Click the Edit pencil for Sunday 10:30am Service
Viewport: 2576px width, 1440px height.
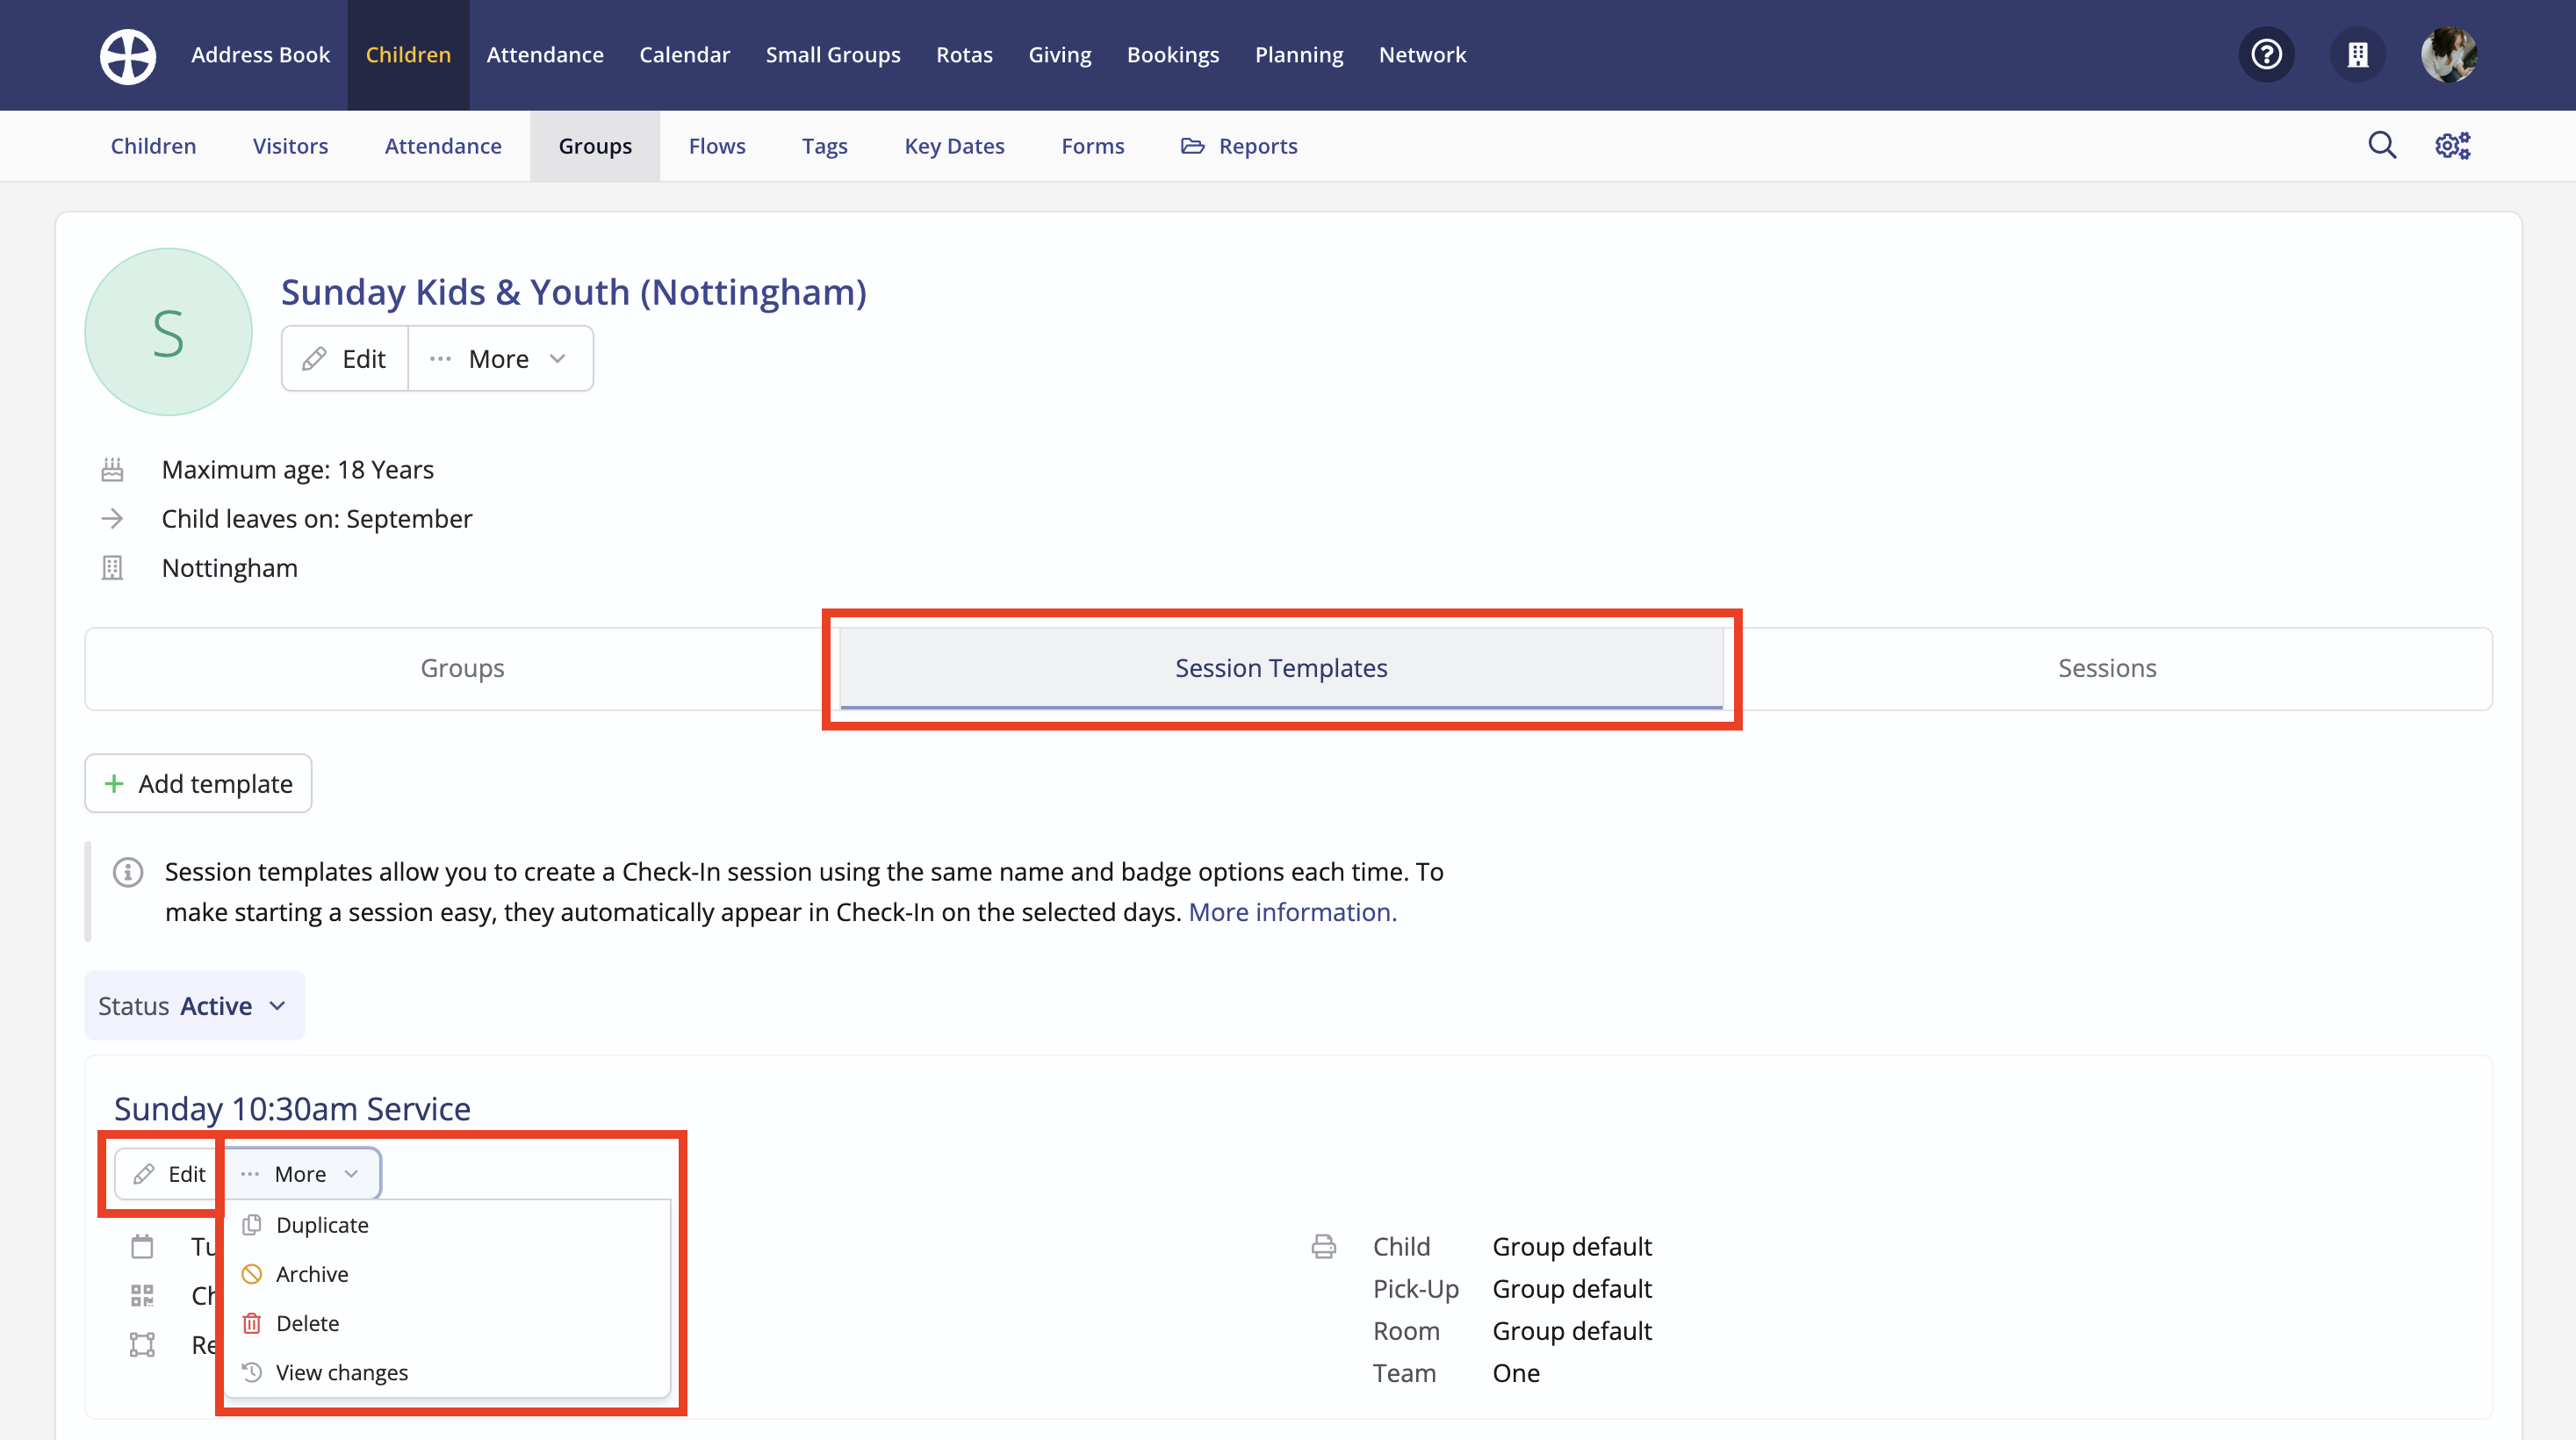tap(172, 1174)
